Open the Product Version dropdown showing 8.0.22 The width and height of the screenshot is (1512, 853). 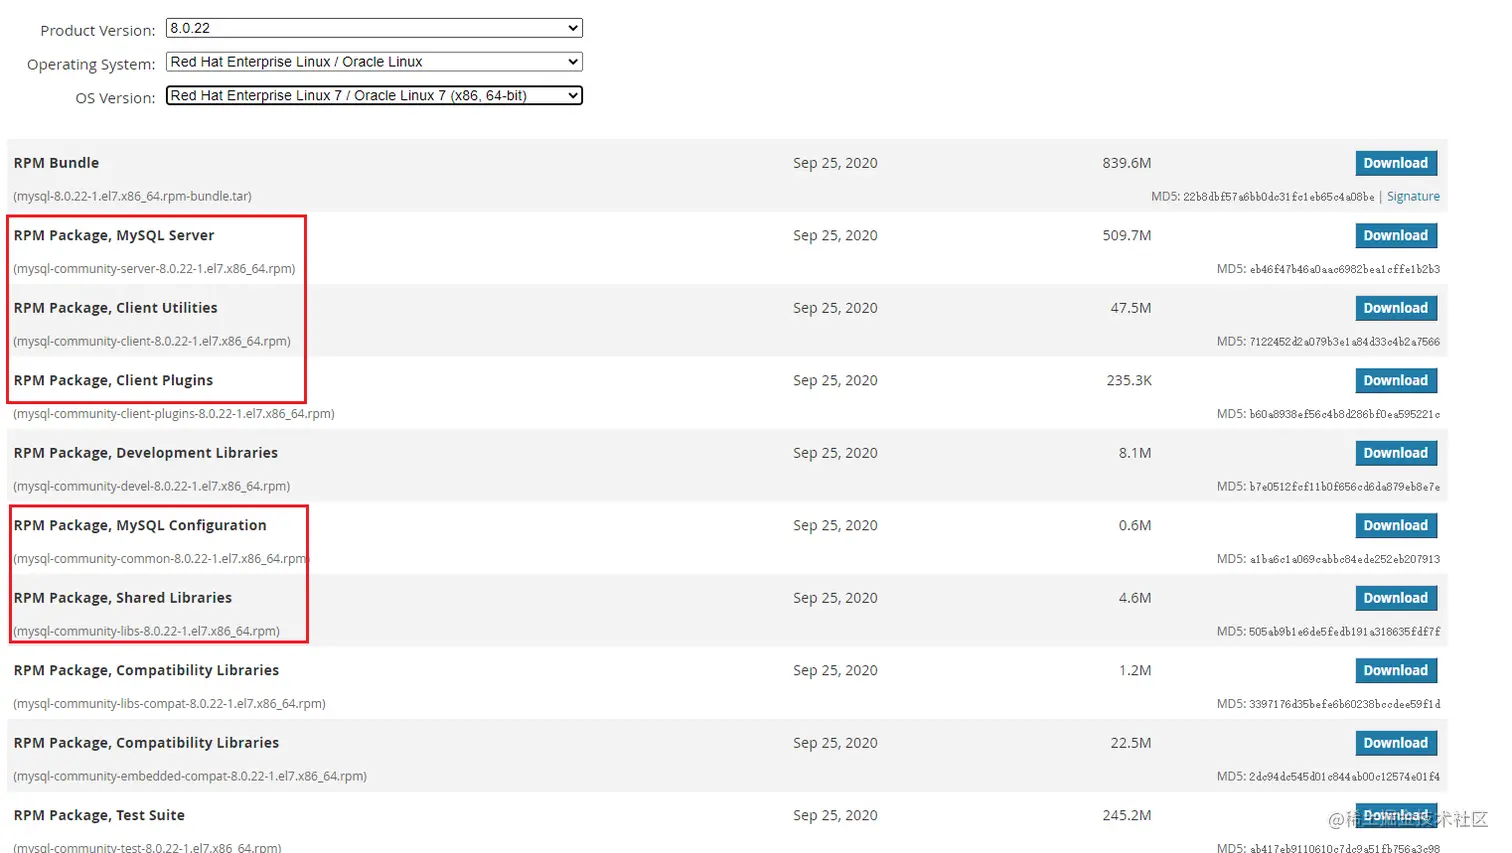(x=374, y=28)
